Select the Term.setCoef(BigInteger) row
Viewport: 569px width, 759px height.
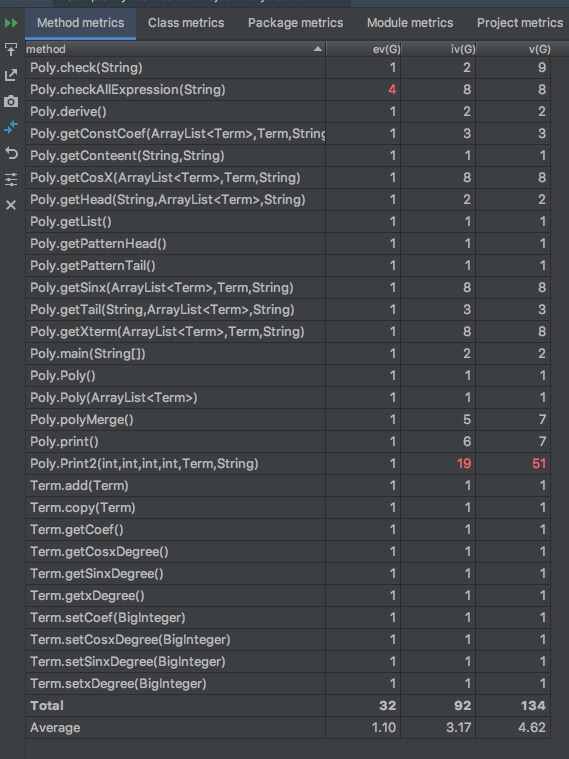(288, 618)
